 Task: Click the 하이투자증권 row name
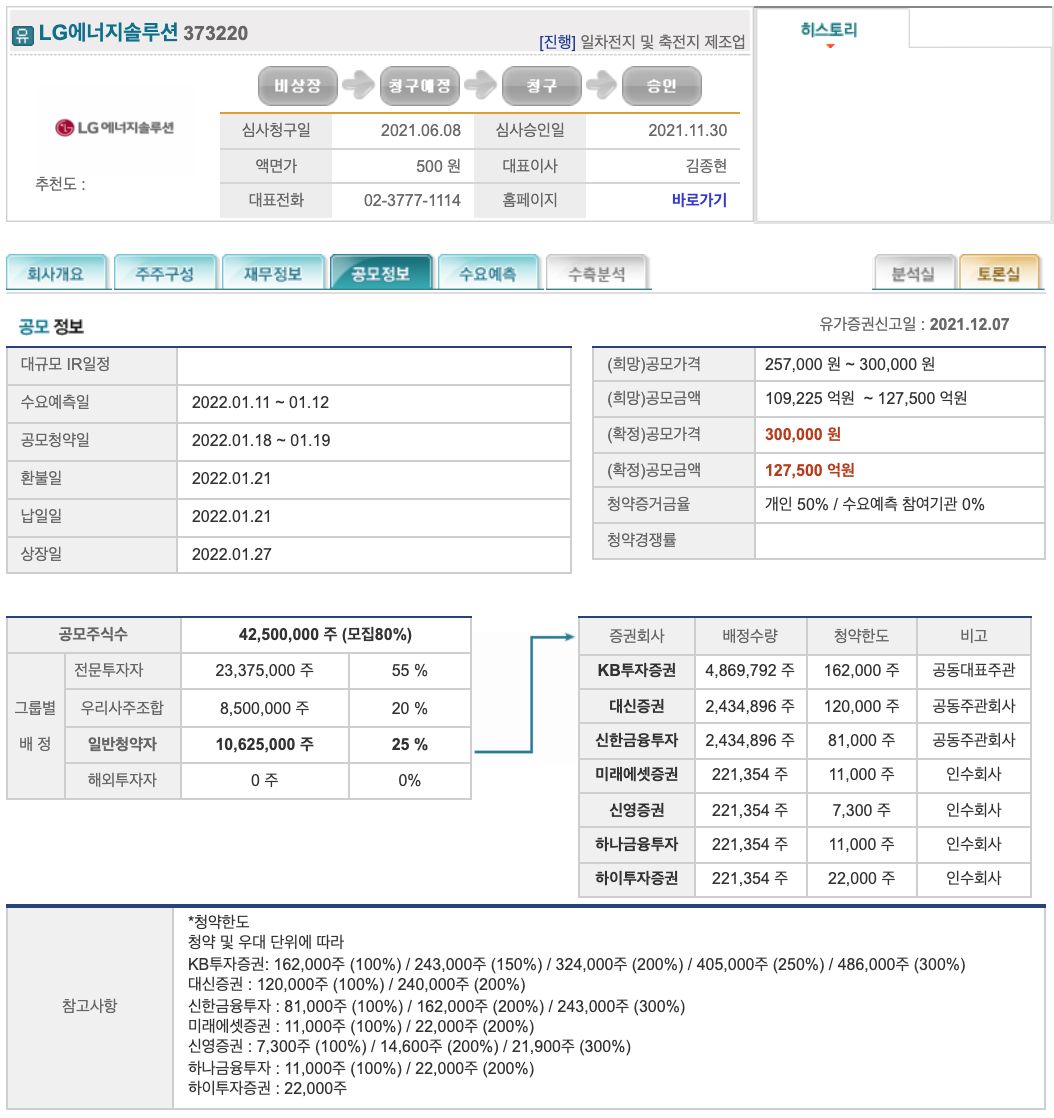tap(636, 878)
